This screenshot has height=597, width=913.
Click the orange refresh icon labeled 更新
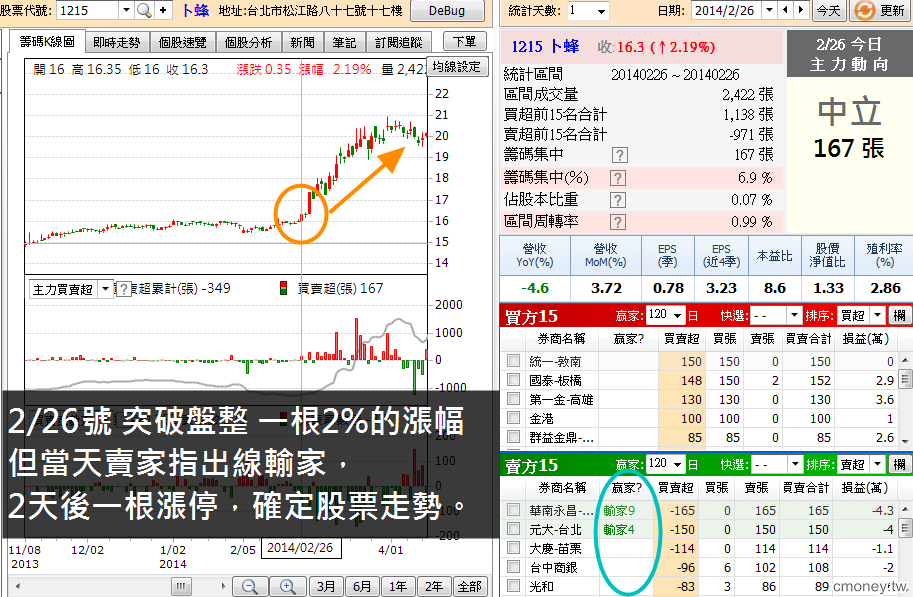coord(881,11)
